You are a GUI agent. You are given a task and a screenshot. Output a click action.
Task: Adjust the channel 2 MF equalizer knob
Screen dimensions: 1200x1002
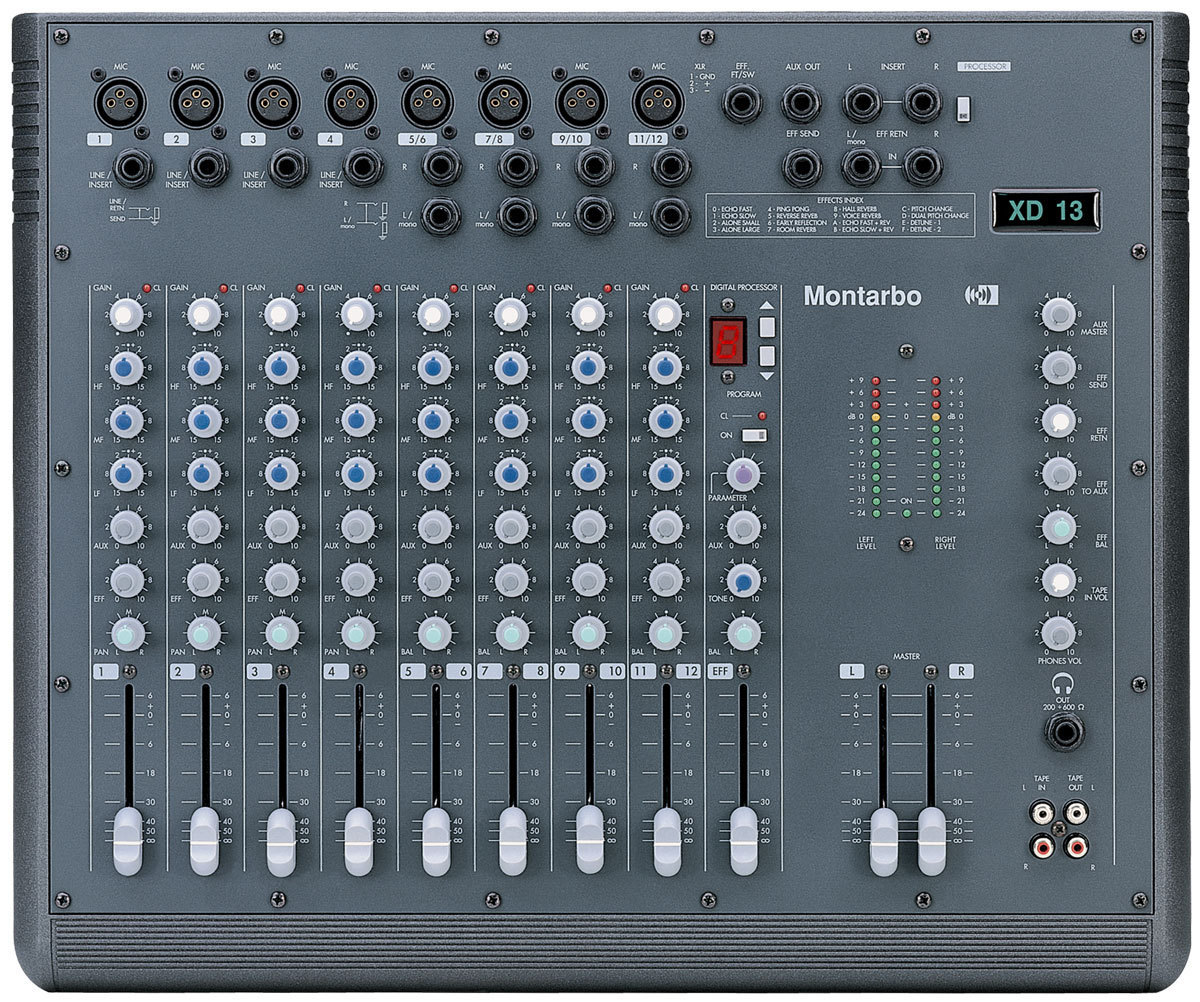(x=203, y=420)
